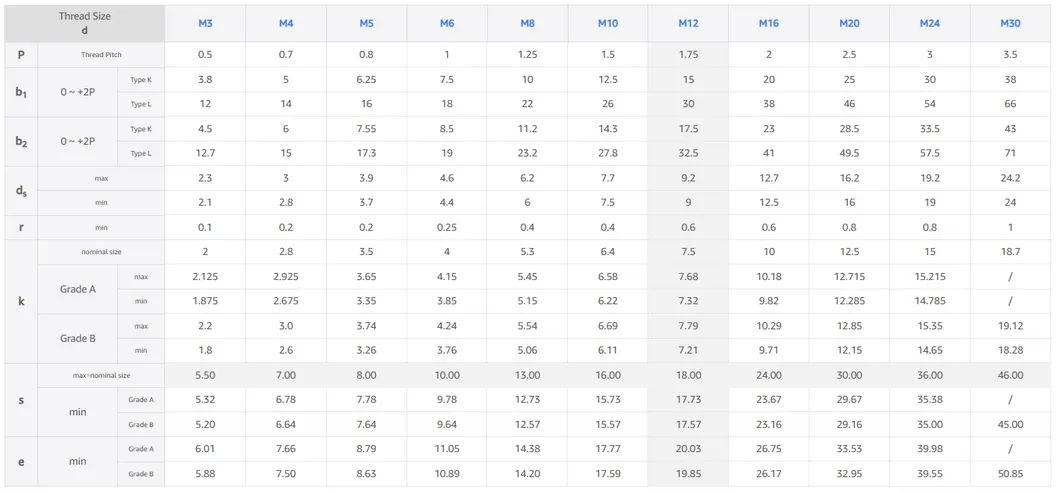Click the M5 column header
The width and height of the screenshot is (1058, 492).
[366, 23]
